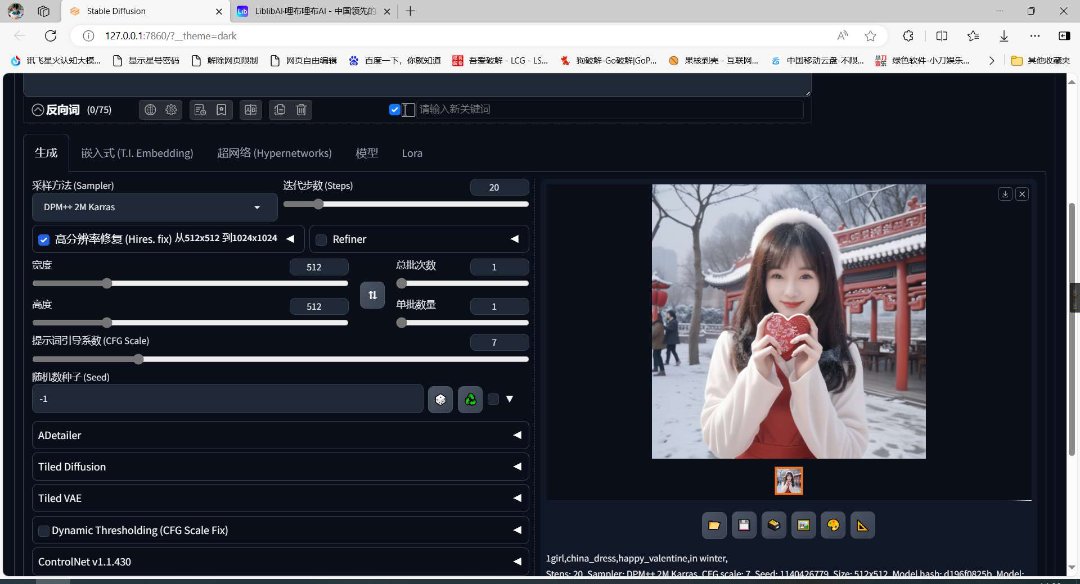Click the CFG Scale slider track

280,359
